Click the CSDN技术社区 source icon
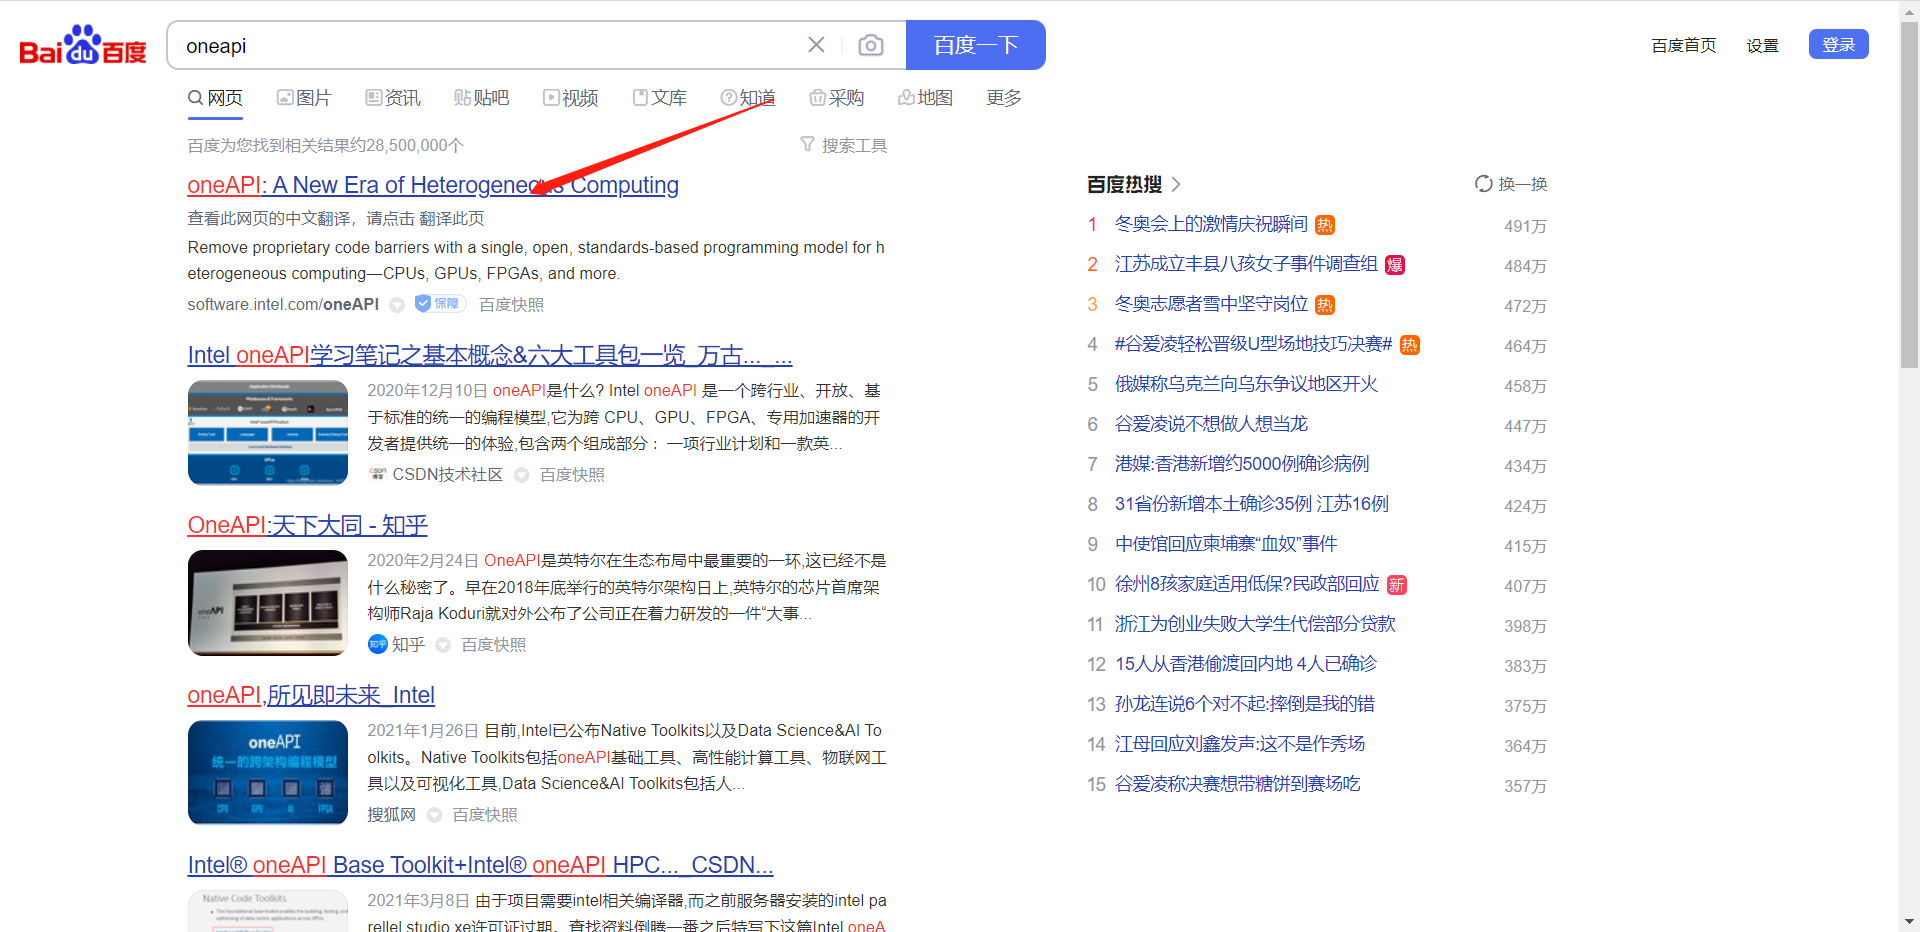This screenshot has width=1920, height=932. [x=377, y=474]
